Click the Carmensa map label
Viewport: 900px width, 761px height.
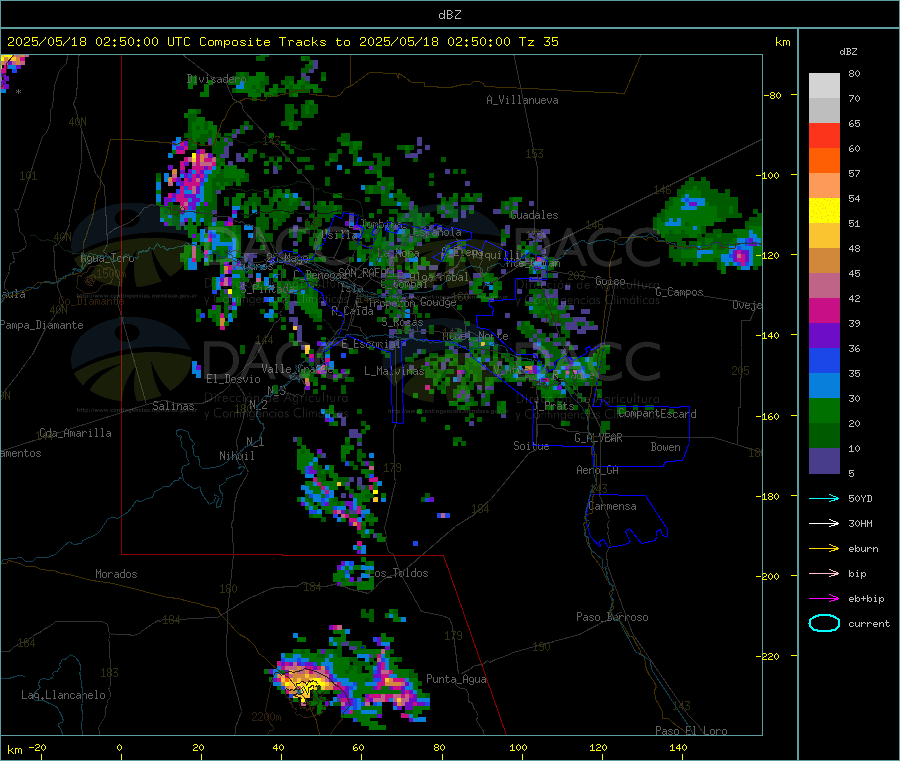[x=612, y=506]
